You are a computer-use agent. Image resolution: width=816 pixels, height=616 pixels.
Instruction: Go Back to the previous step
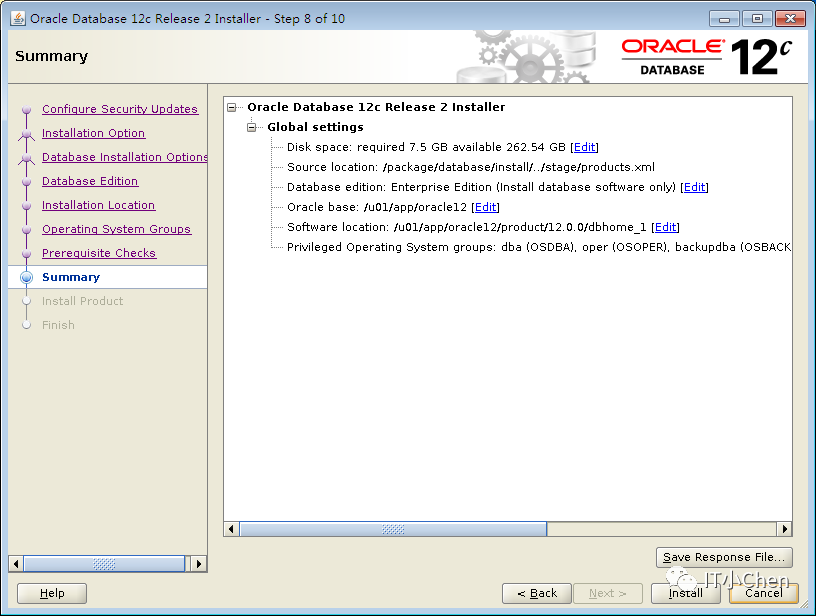click(x=537, y=593)
